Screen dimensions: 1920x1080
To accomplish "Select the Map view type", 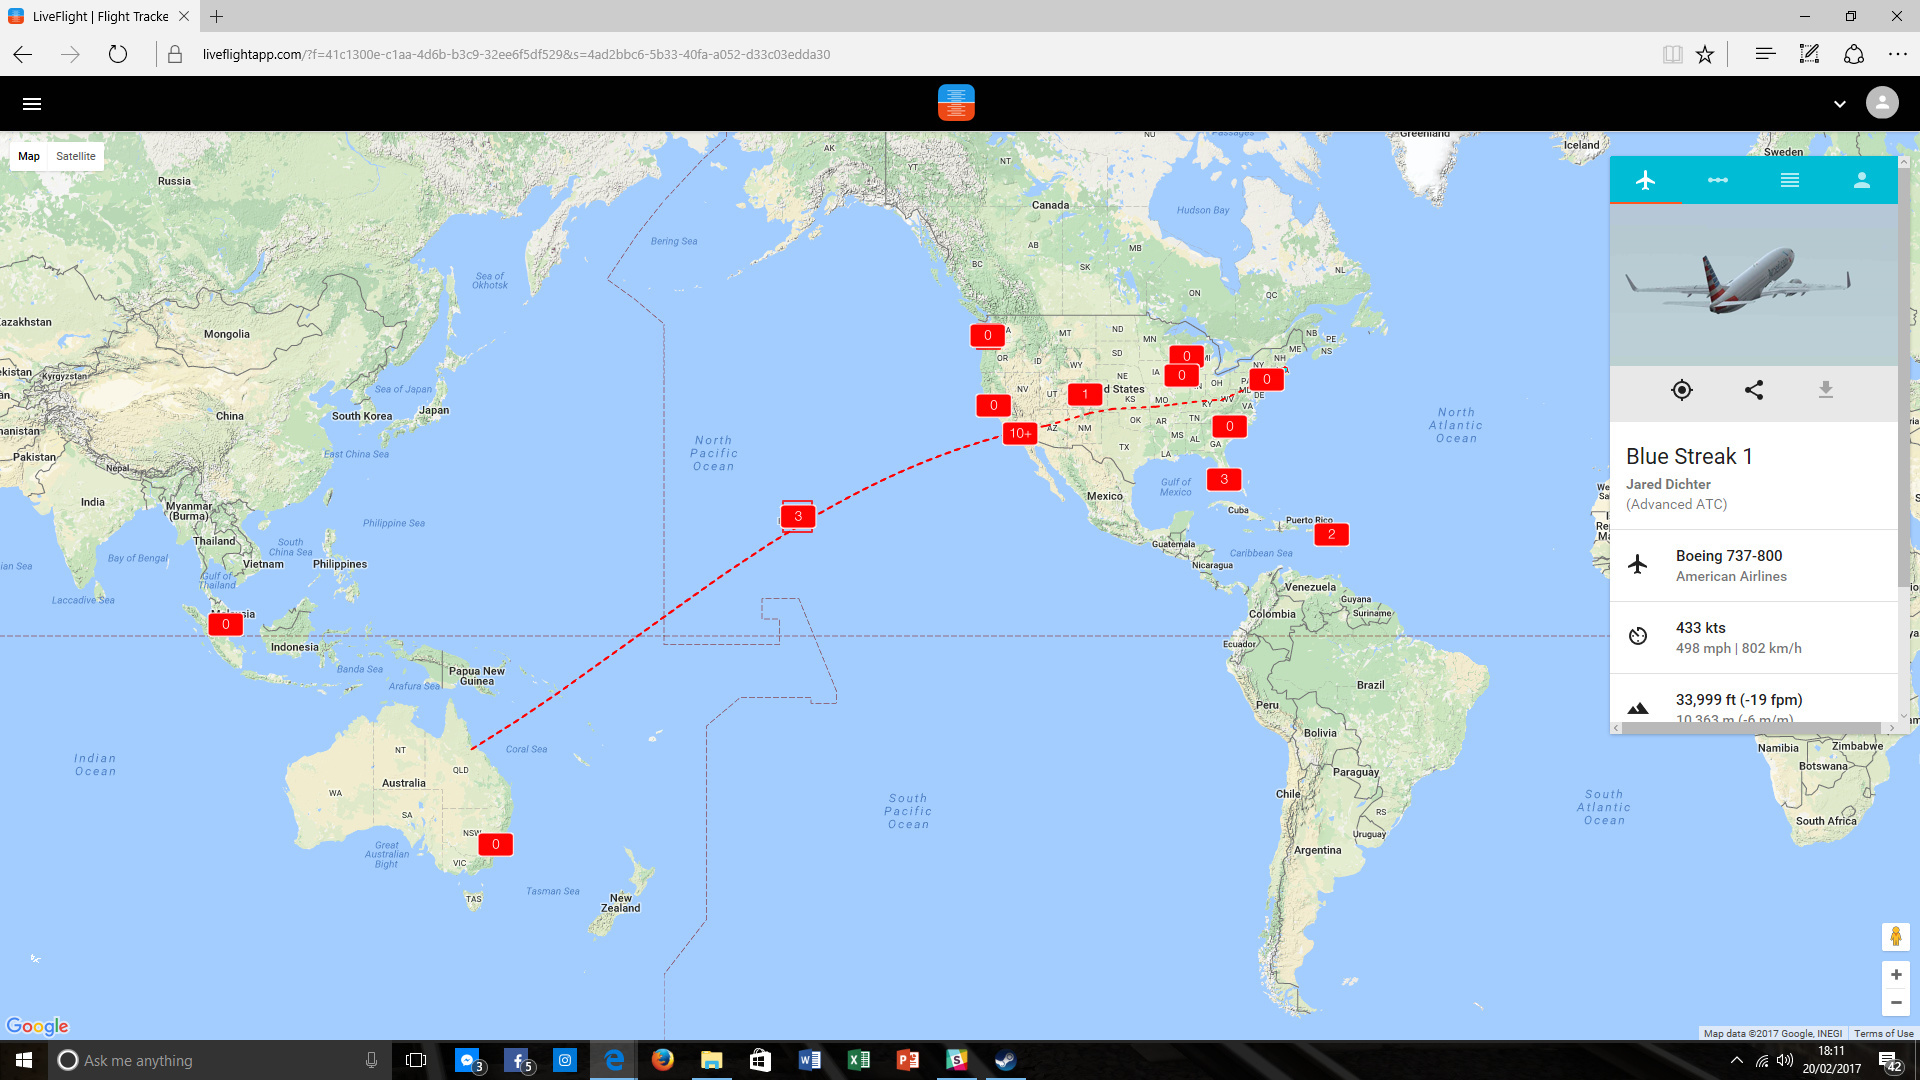I will pyautogui.click(x=29, y=156).
